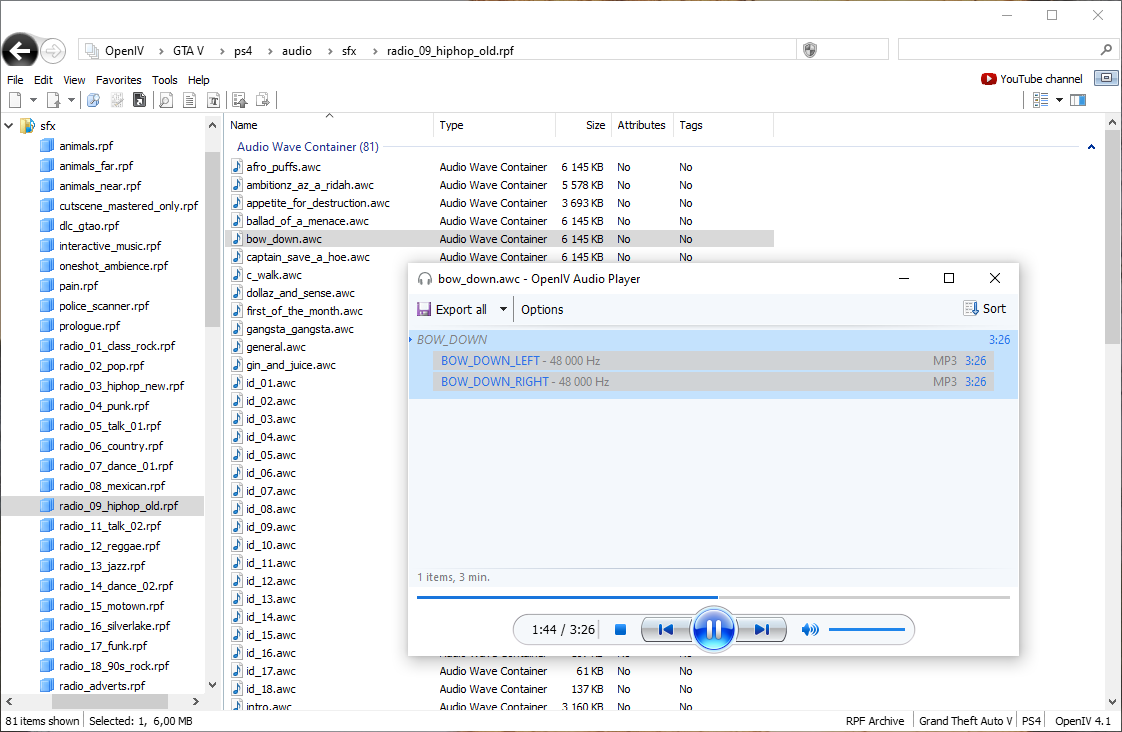1122x732 pixels.
Task: Expand the chevron after sfx in breadcrumb
Action: [x=375, y=51]
